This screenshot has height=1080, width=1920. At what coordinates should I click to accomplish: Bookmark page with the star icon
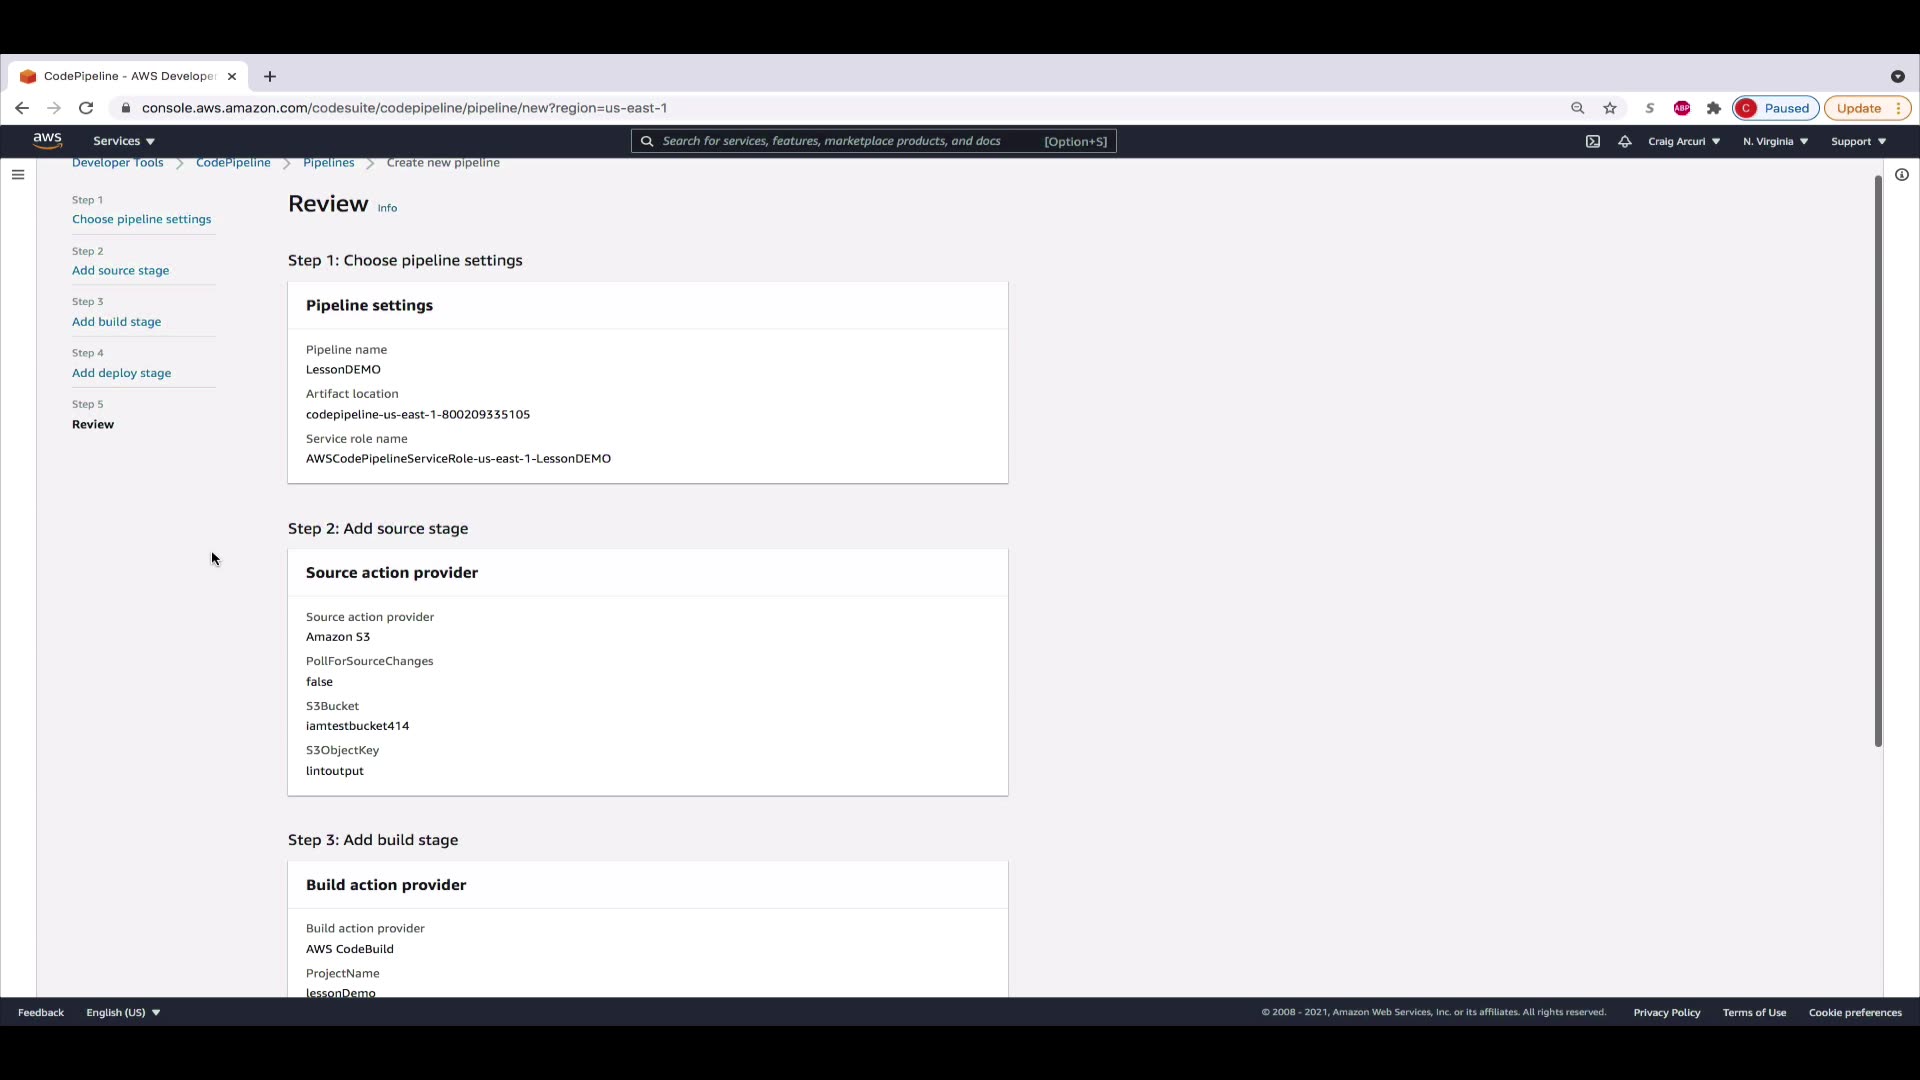pos(1610,108)
